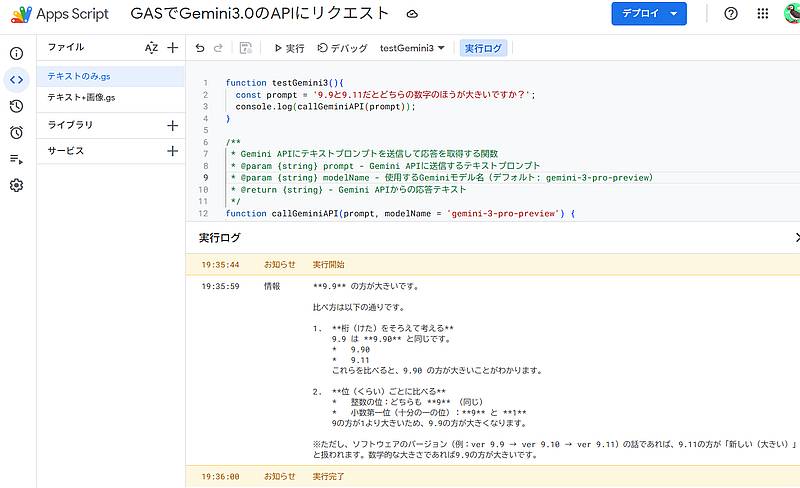The image size is (800, 488).
Task: Click the Redo arrow in toolbar
Action: pos(218,48)
